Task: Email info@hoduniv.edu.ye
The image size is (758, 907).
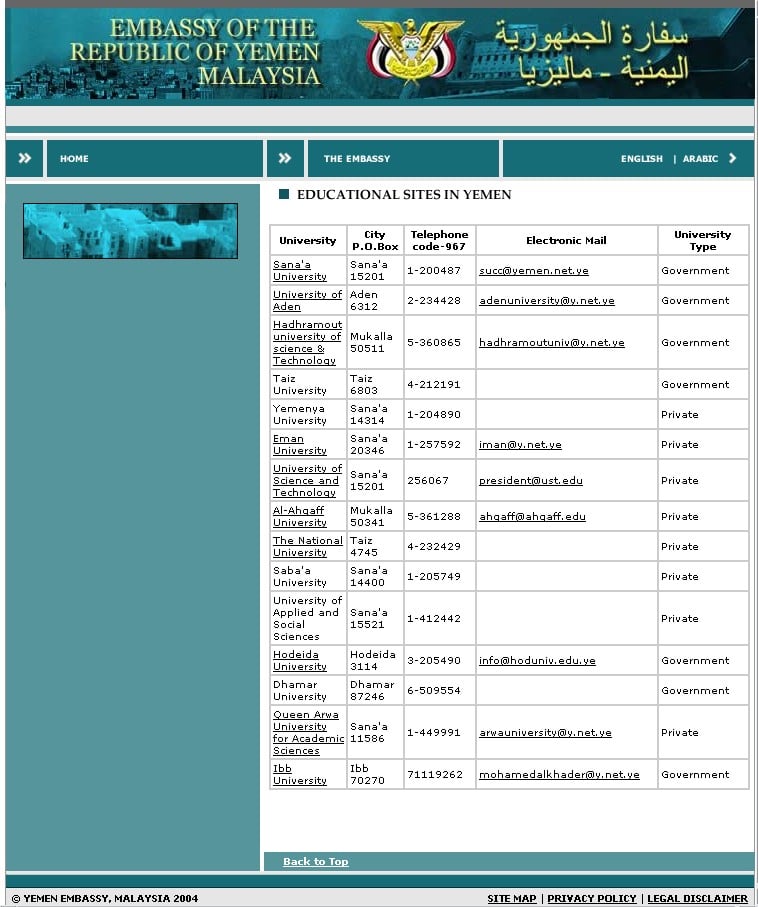Action: click(x=537, y=661)
